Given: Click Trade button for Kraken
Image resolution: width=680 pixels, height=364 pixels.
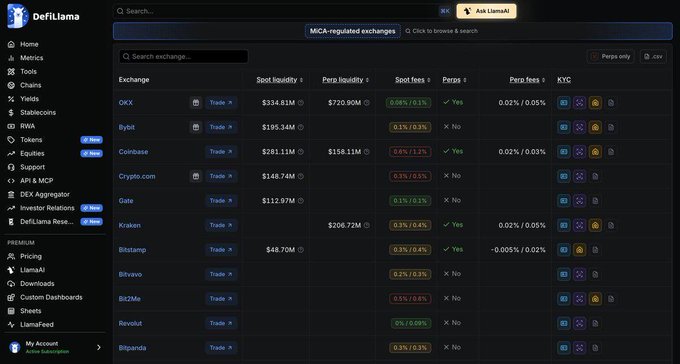Looking at the screenshot, I should pos(221,225).
